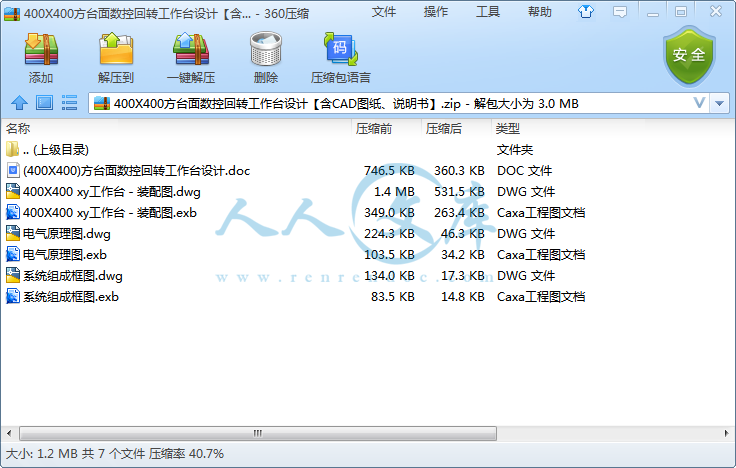Click status bar text 压缩率 40.7%
This screenshot has height=468, width=736.
(186, 453)
